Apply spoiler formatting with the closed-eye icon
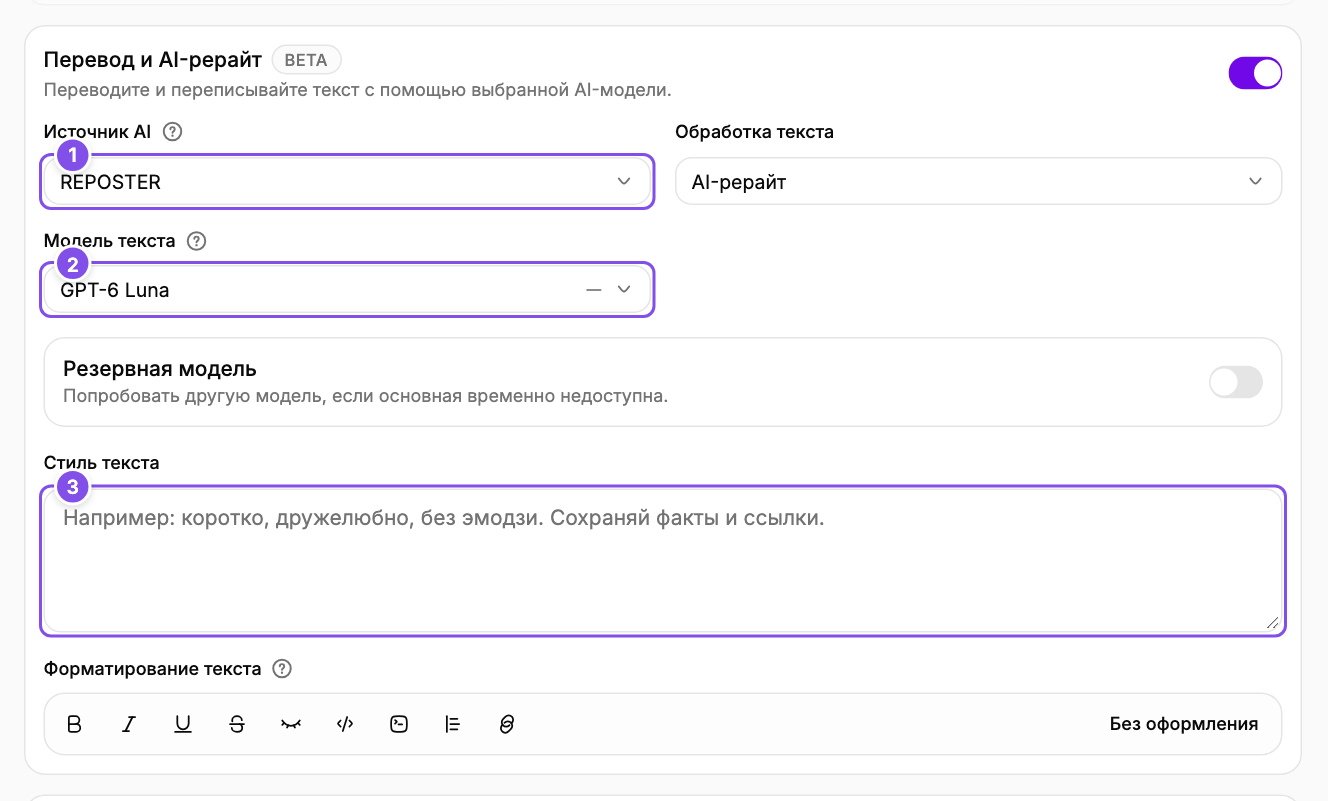Image resolution: width=1328 pixels, height=801 pixels. (291, 724)
